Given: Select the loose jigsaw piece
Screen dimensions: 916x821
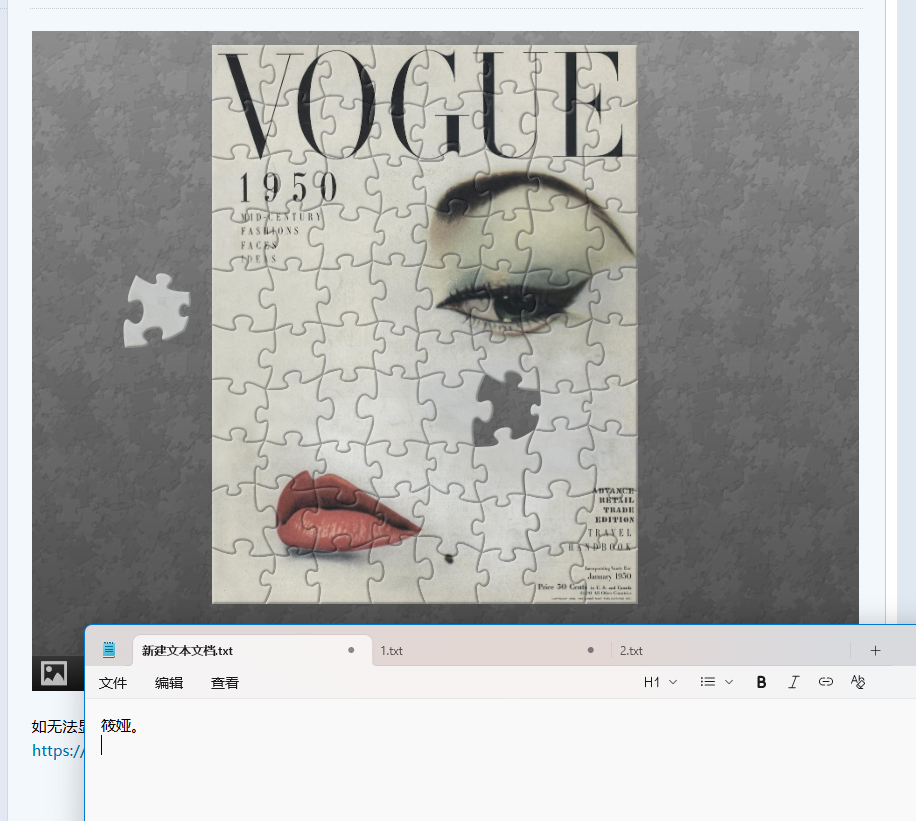Looking at the screenshot, I should (157, 310).
